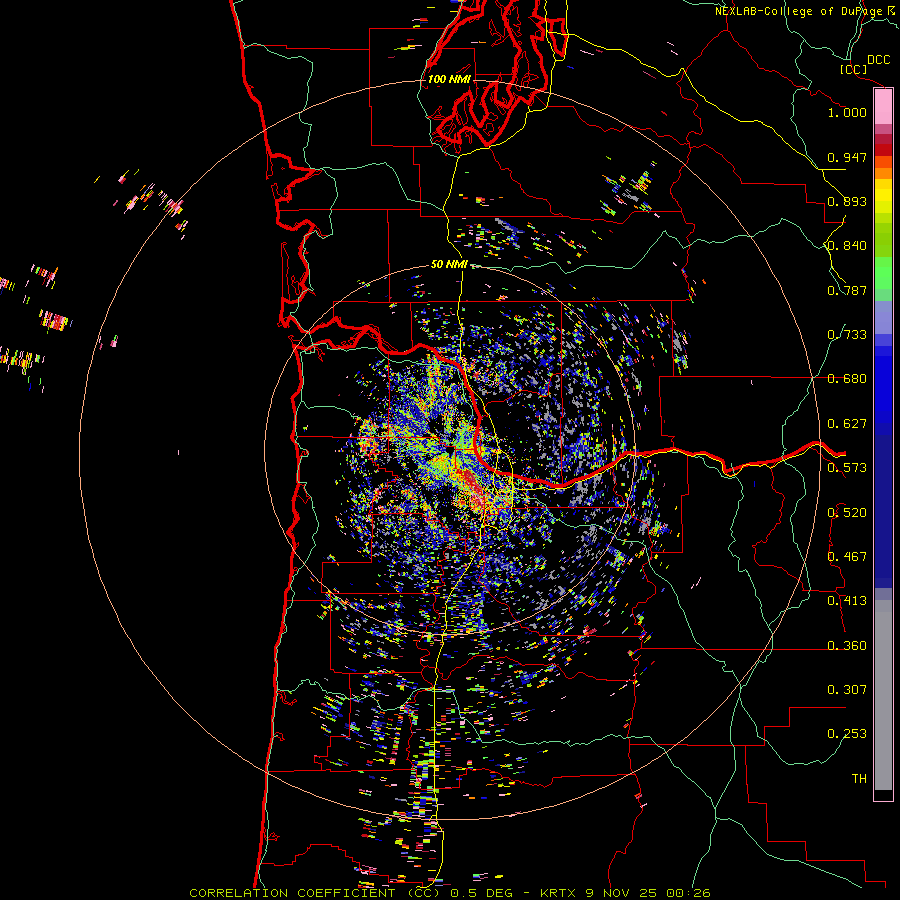Select the 0.680 color scale value
This screenshot has height=900, width=900.
point(847,379)
